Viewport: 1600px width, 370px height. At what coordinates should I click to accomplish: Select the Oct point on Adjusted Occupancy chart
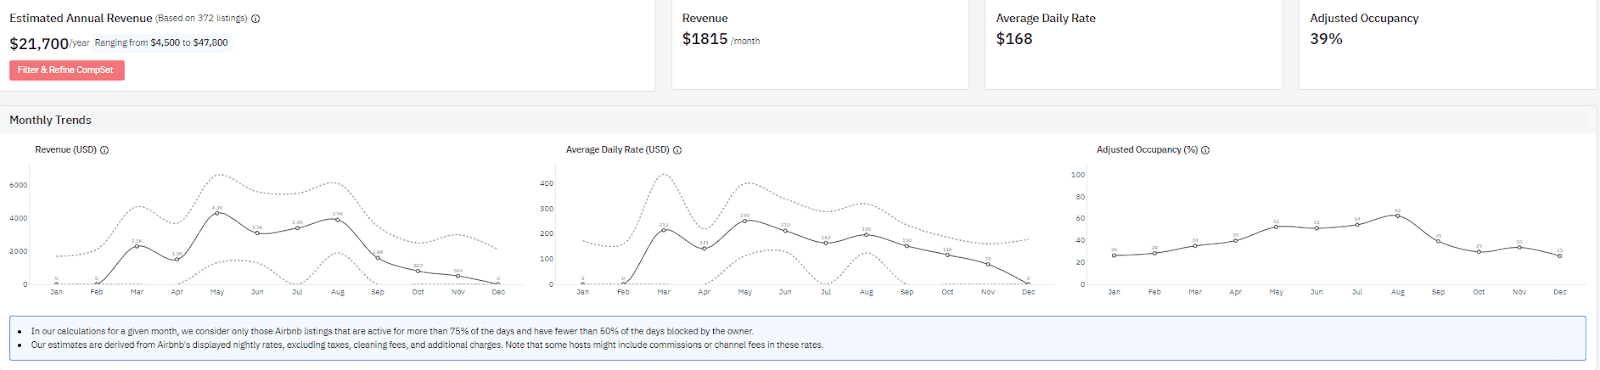(1479, 252)
